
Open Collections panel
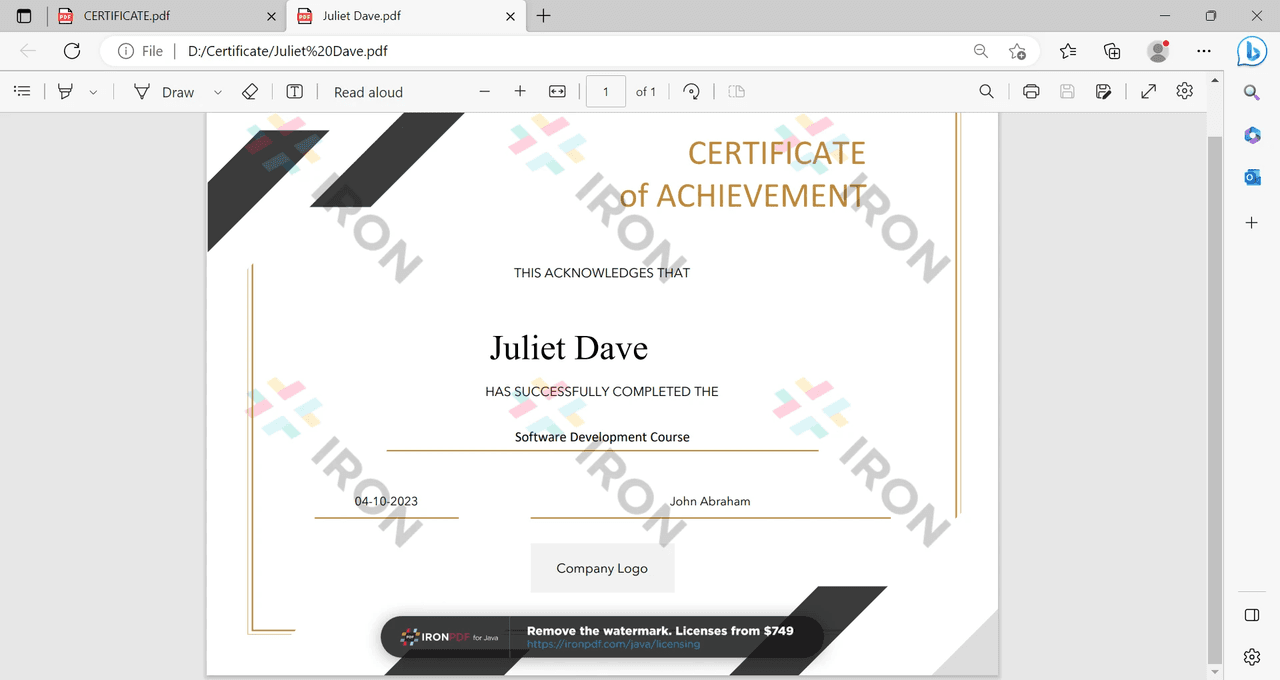[x=1112, y=51]
